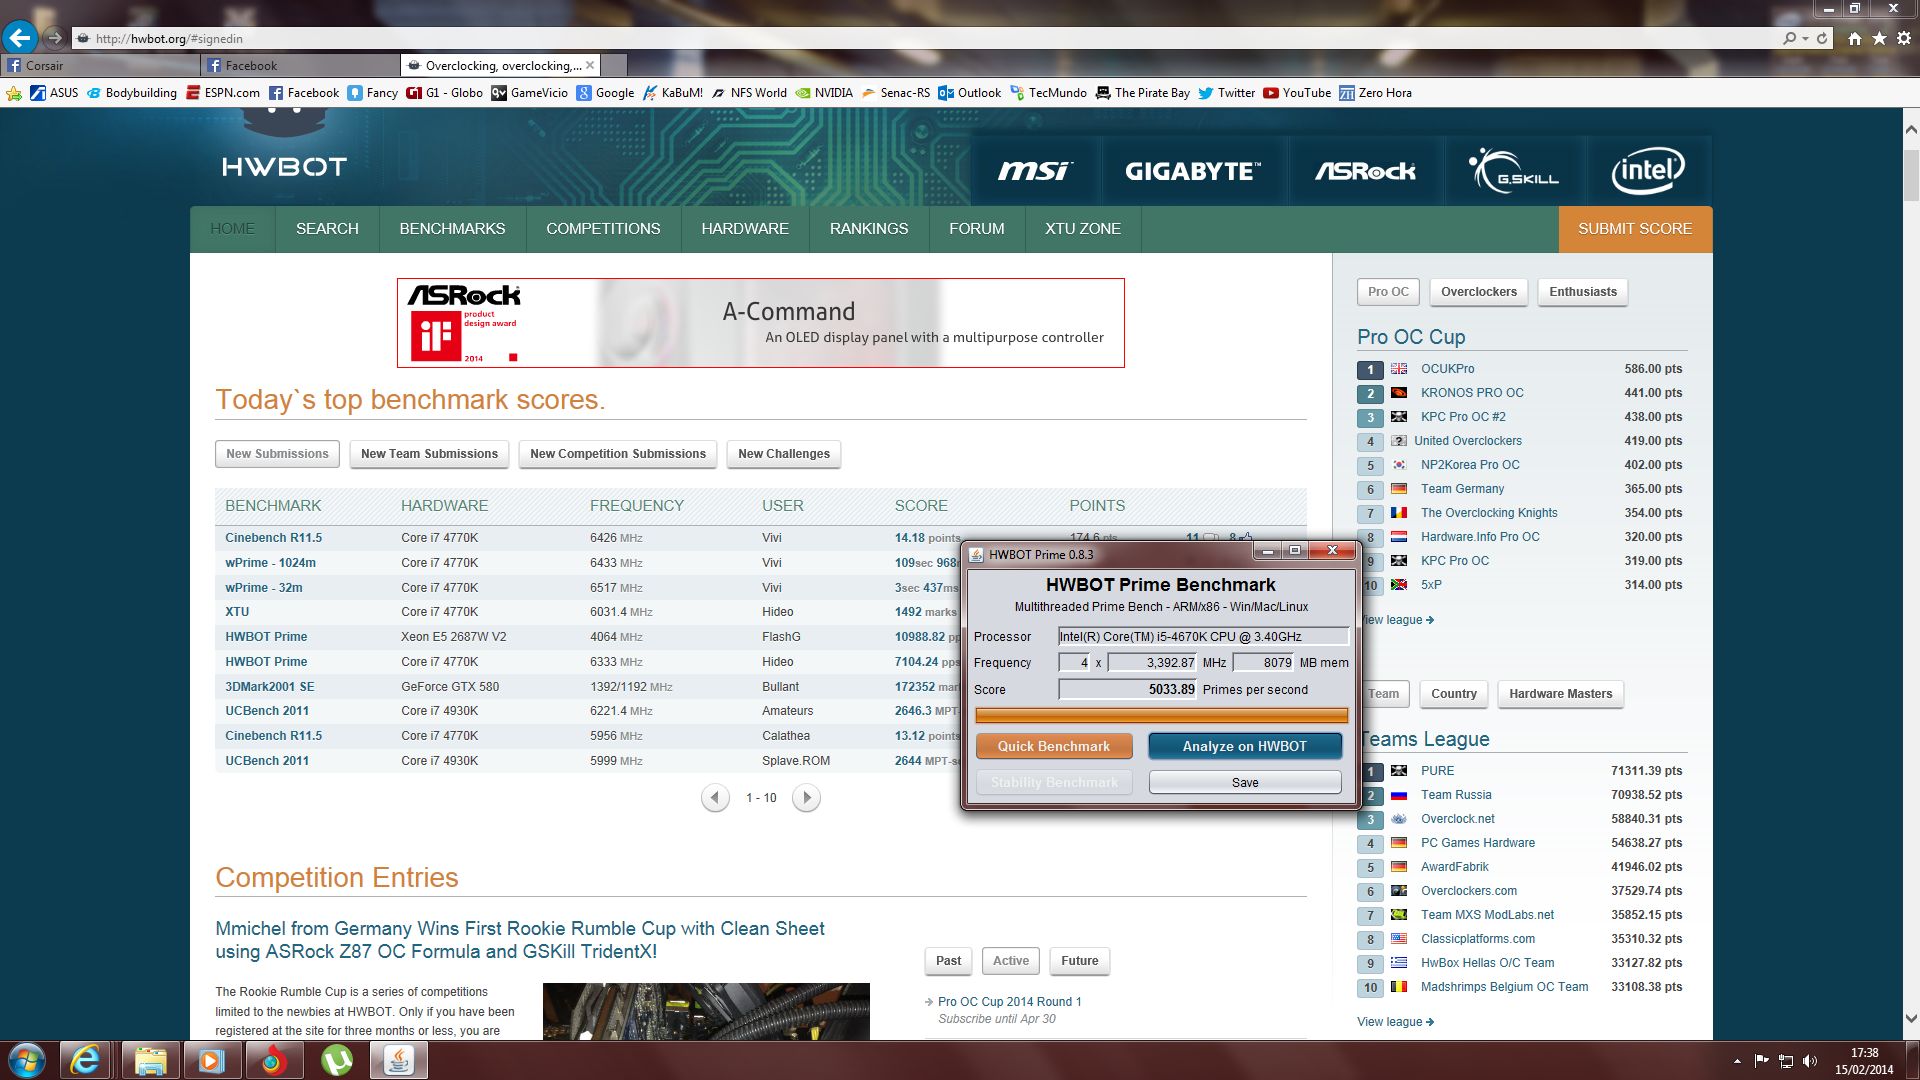Open the BENCHMARKS menu
This screenshot has height=1080, width=1920.
tap(452, 229)
